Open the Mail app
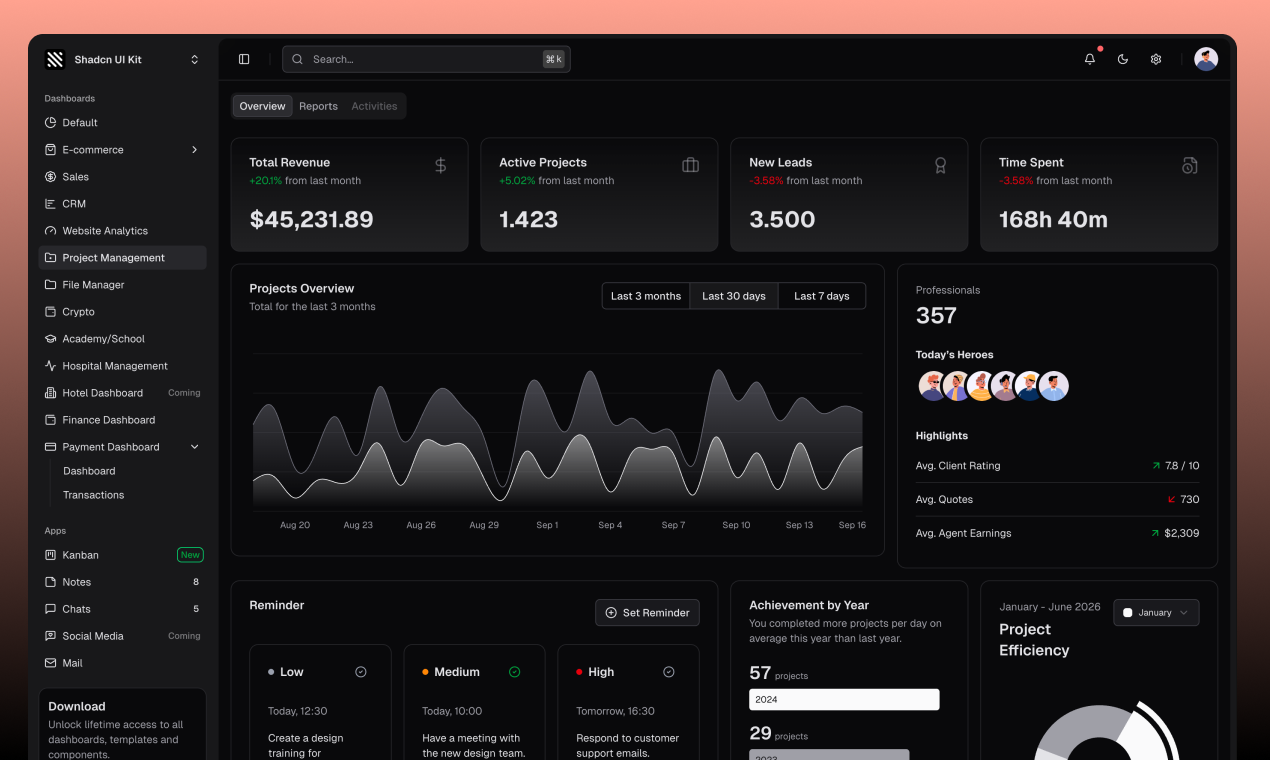This screenshot has height=760, width=1270. point(72,662)
